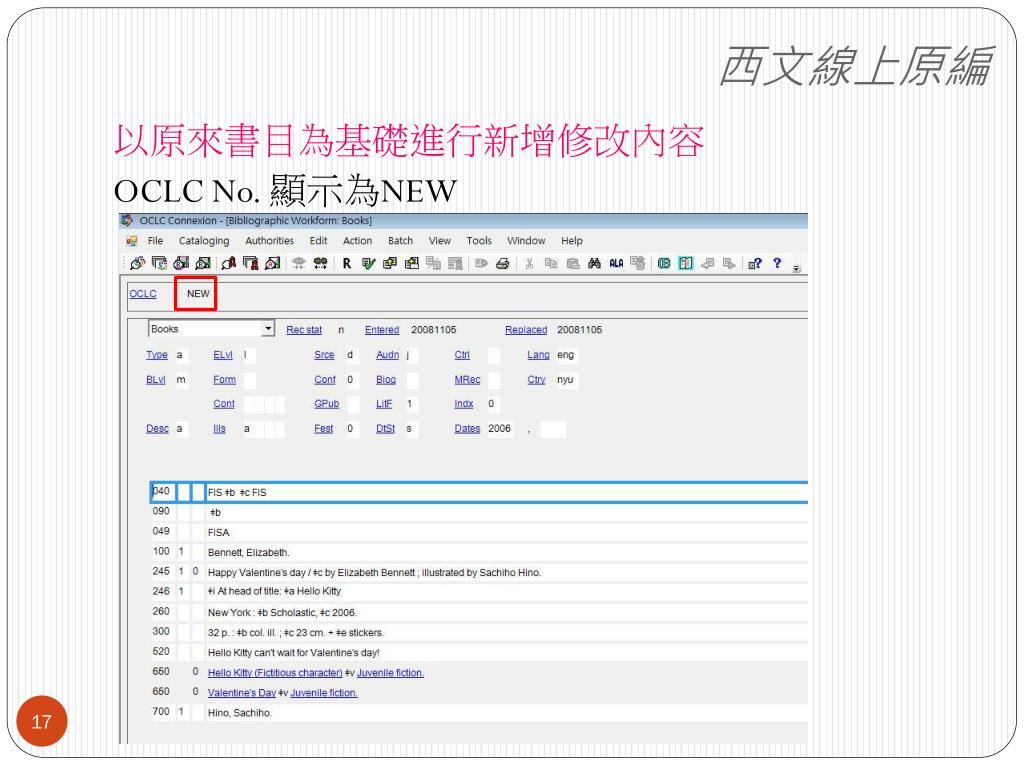Click the Search WorldCat toolbar icon
The height and width of the screenshot is (768, 1024).
pos(138,263)
